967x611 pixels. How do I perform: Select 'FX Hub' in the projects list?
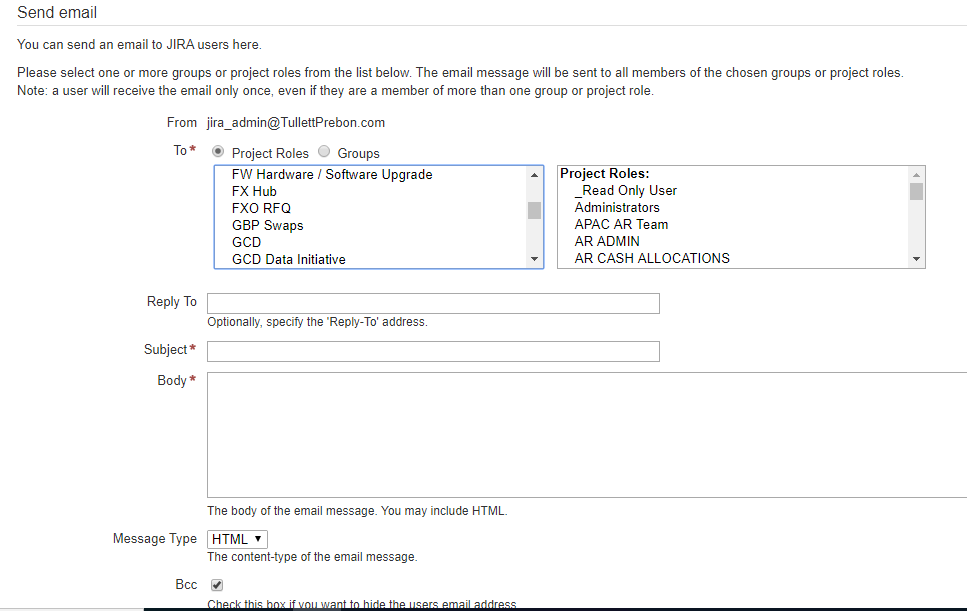tap(255, 191)
